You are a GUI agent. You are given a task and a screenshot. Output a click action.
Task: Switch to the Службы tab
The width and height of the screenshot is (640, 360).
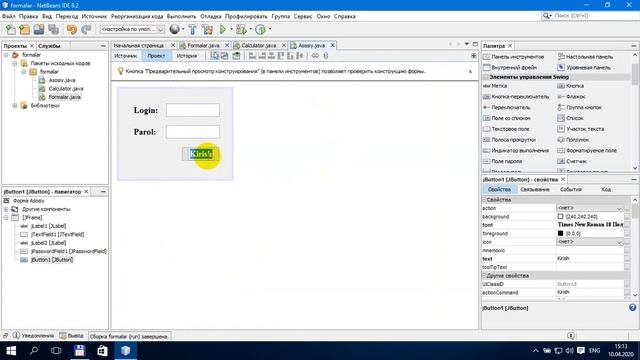49,46
